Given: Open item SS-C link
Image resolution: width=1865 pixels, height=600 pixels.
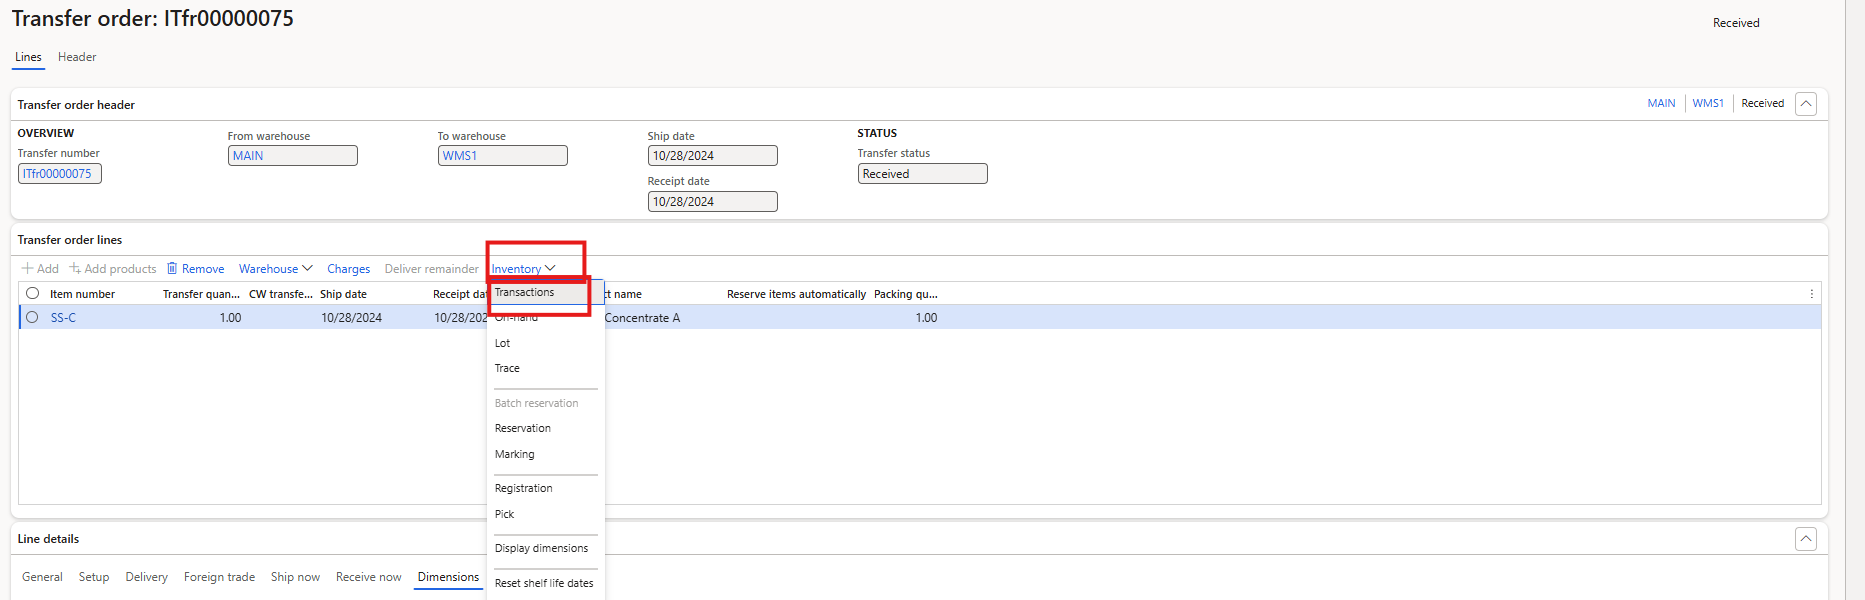Looking at the screenshot, I should [x=63, y=318].
